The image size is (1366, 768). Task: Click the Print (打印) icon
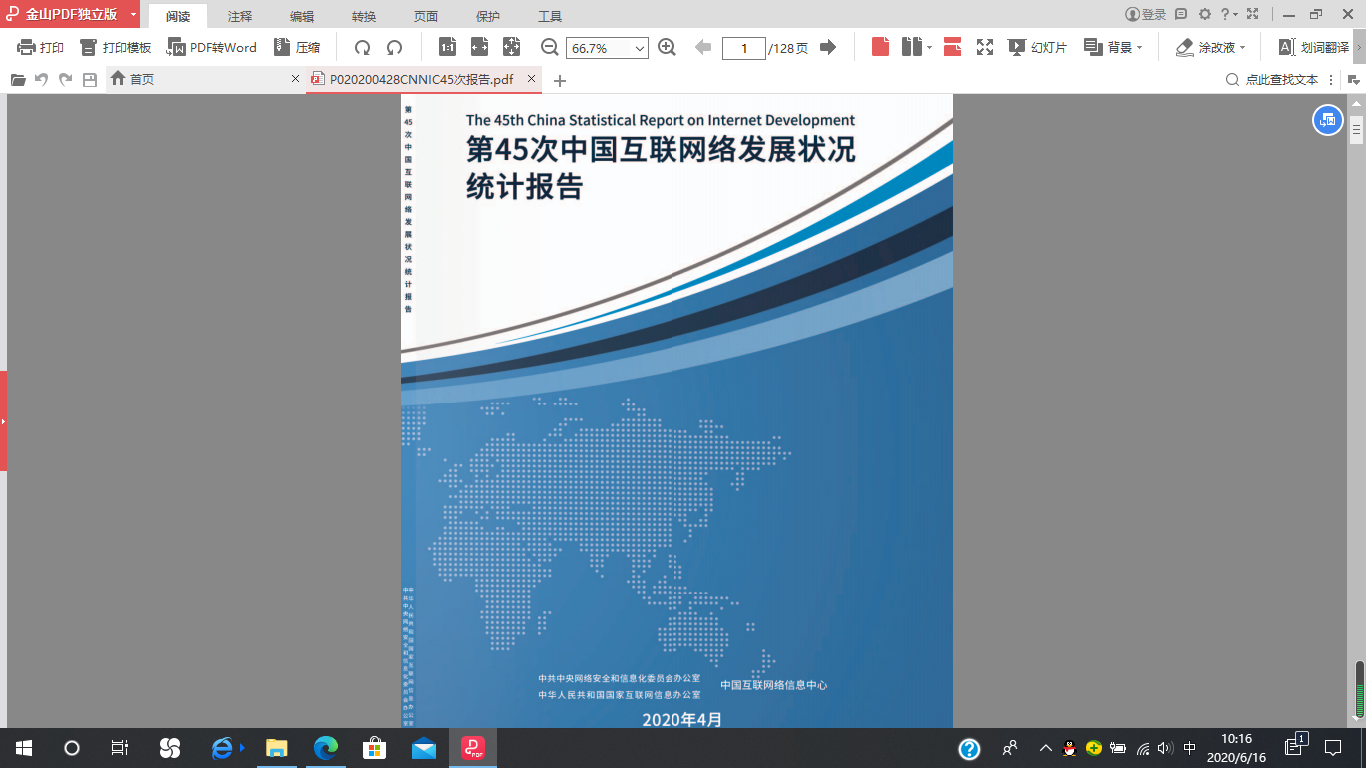coord(40,48)
